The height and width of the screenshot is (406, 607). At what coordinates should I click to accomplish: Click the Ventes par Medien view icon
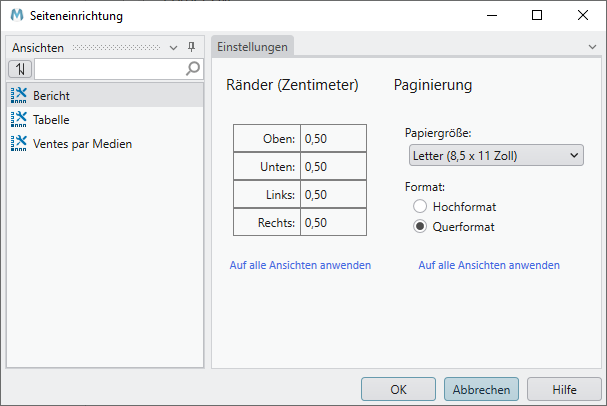point(19,143)
